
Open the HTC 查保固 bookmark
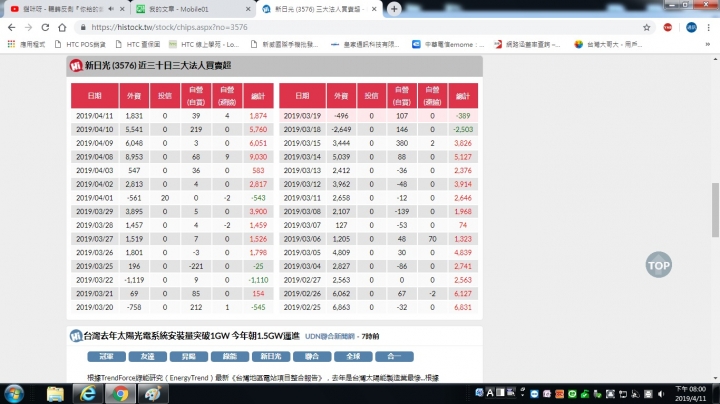[137, 45]
